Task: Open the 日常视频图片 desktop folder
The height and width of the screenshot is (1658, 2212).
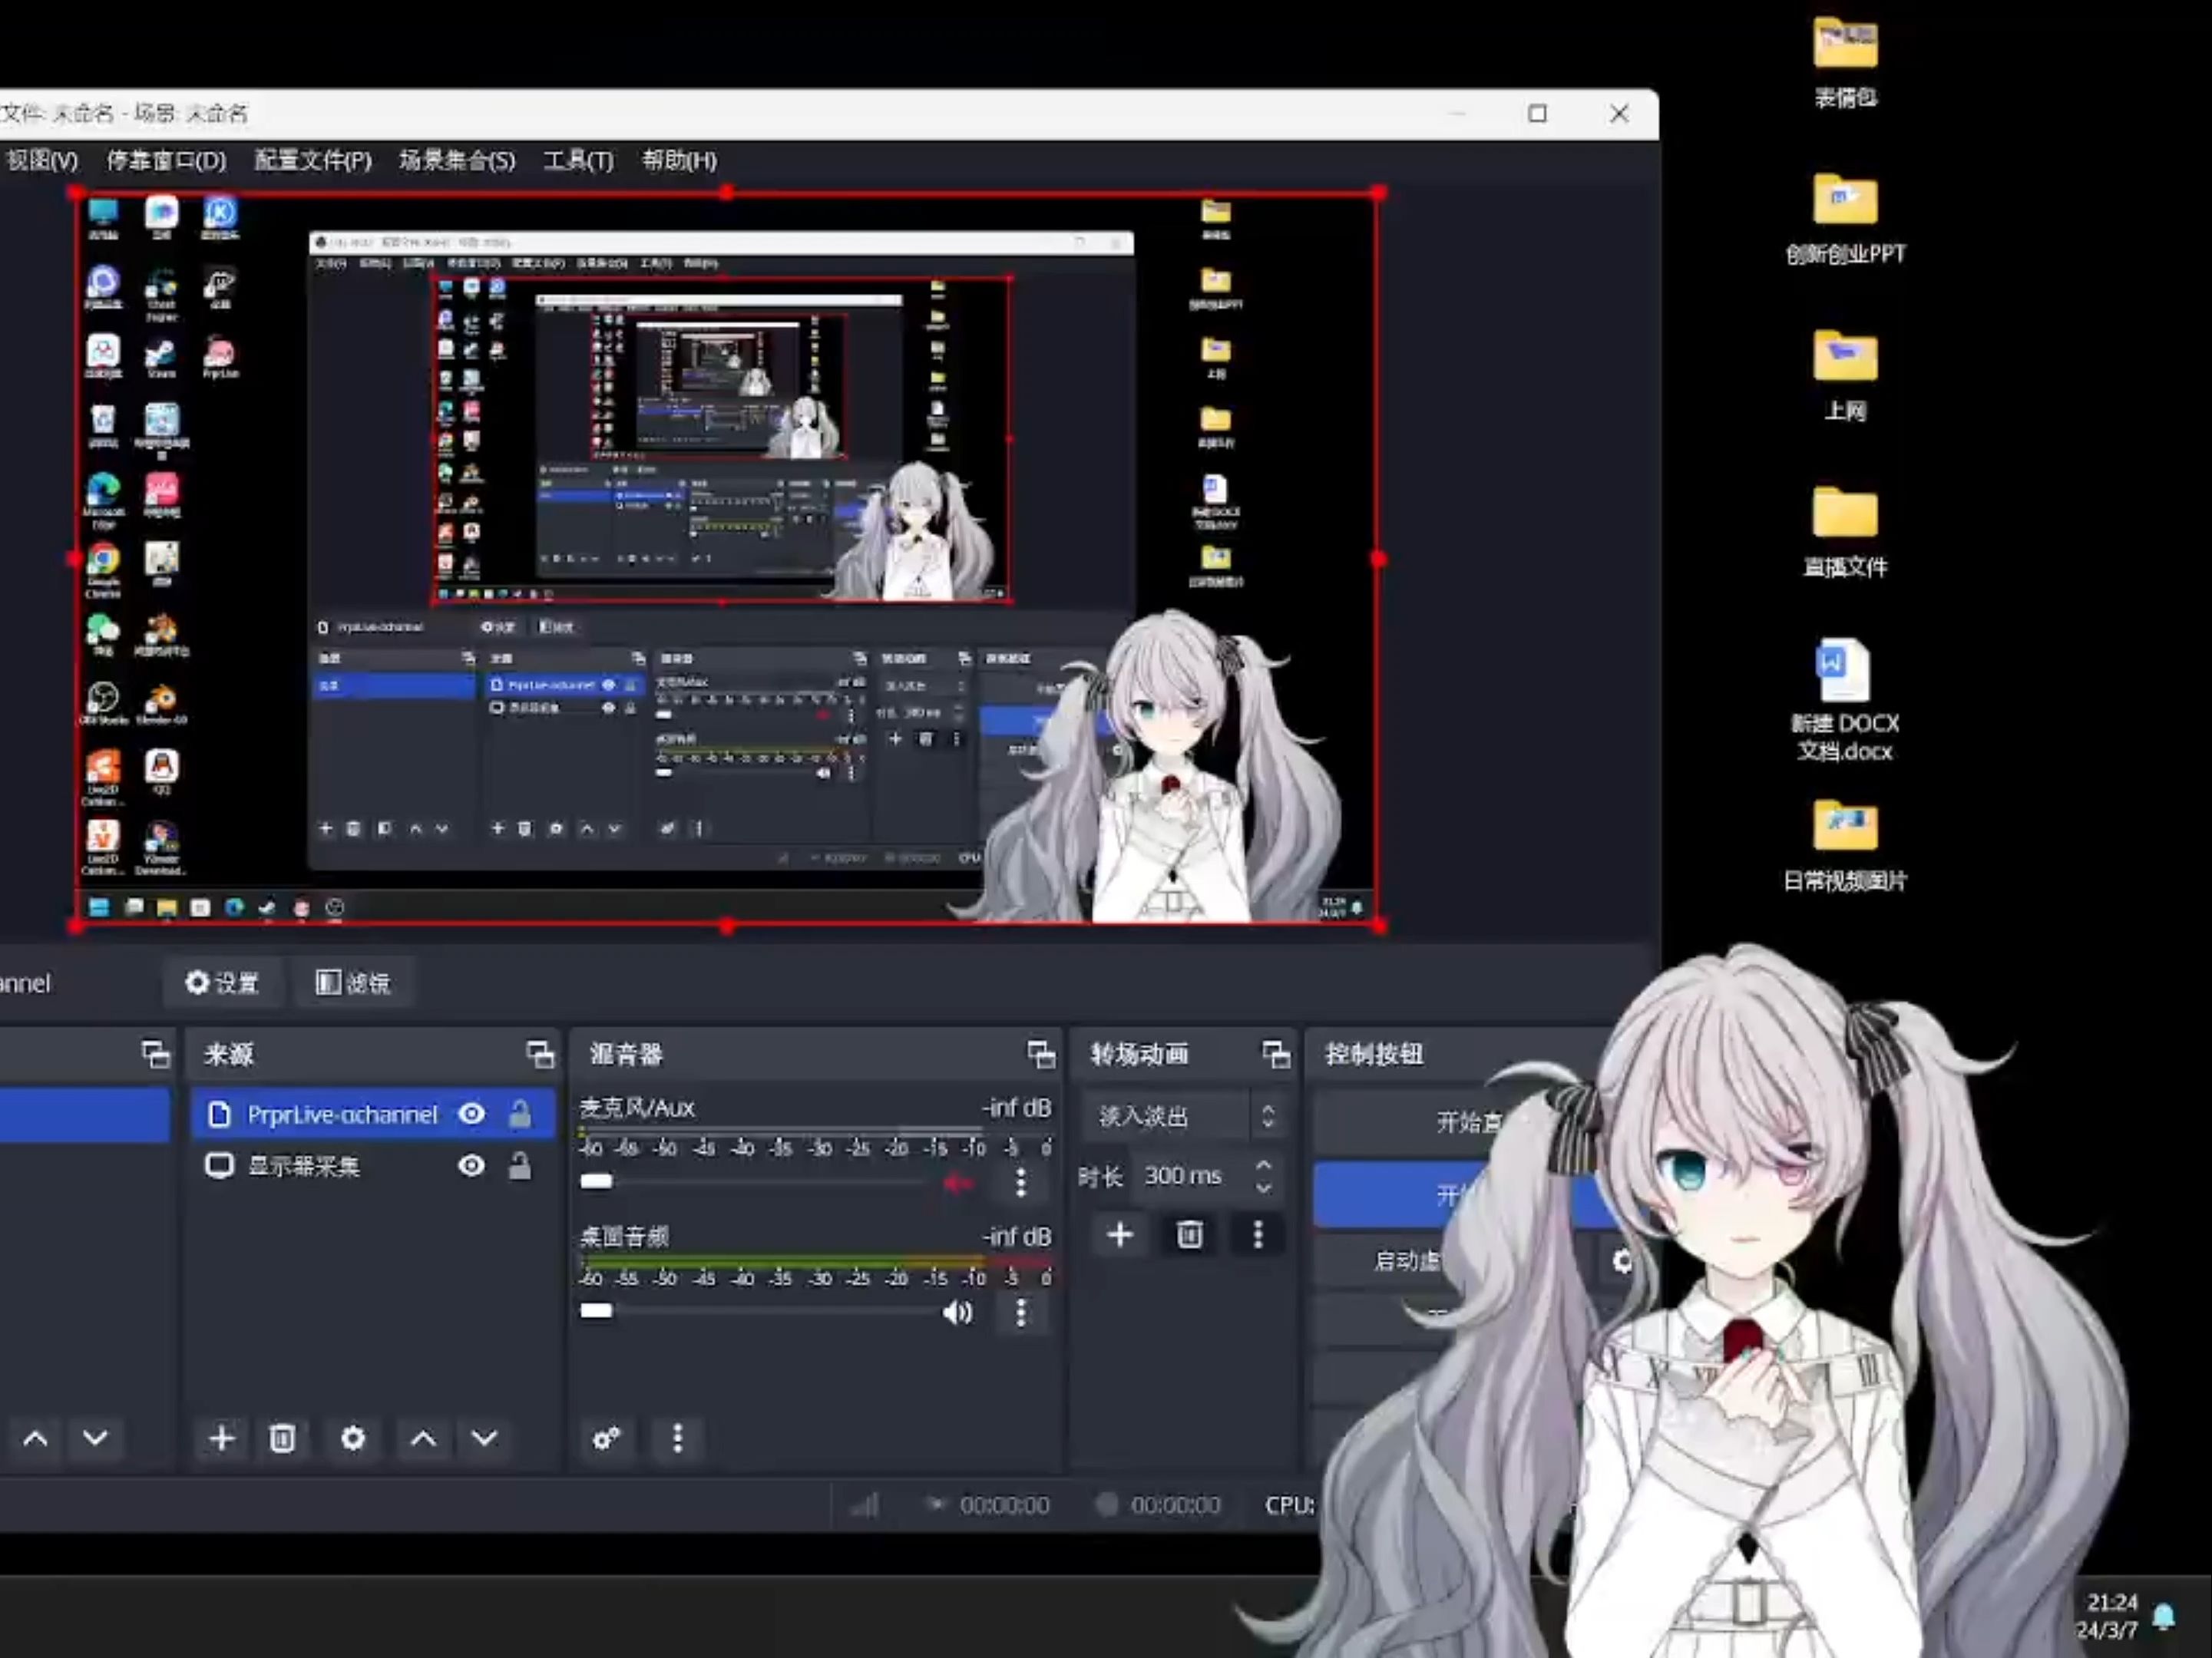Action: pos(1845,846)
